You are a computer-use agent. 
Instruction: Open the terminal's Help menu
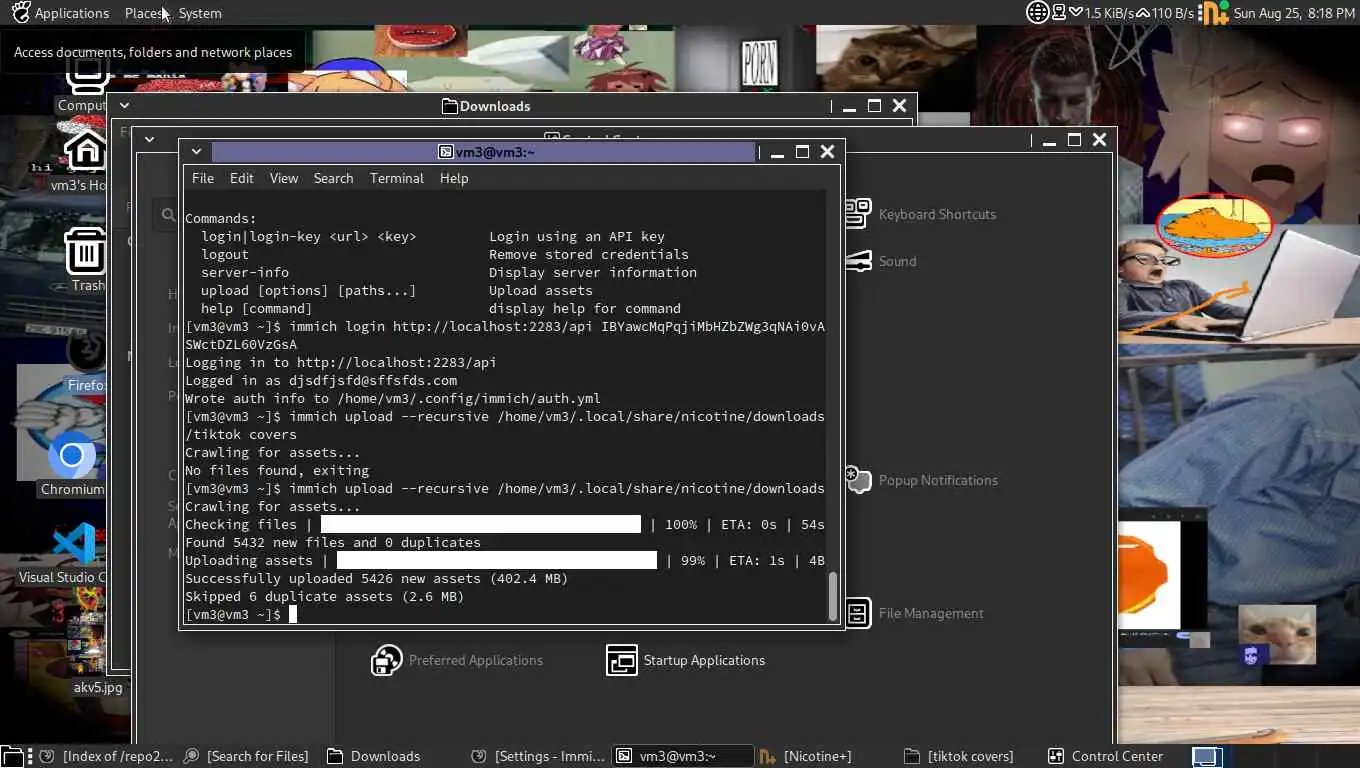[454, 178]
